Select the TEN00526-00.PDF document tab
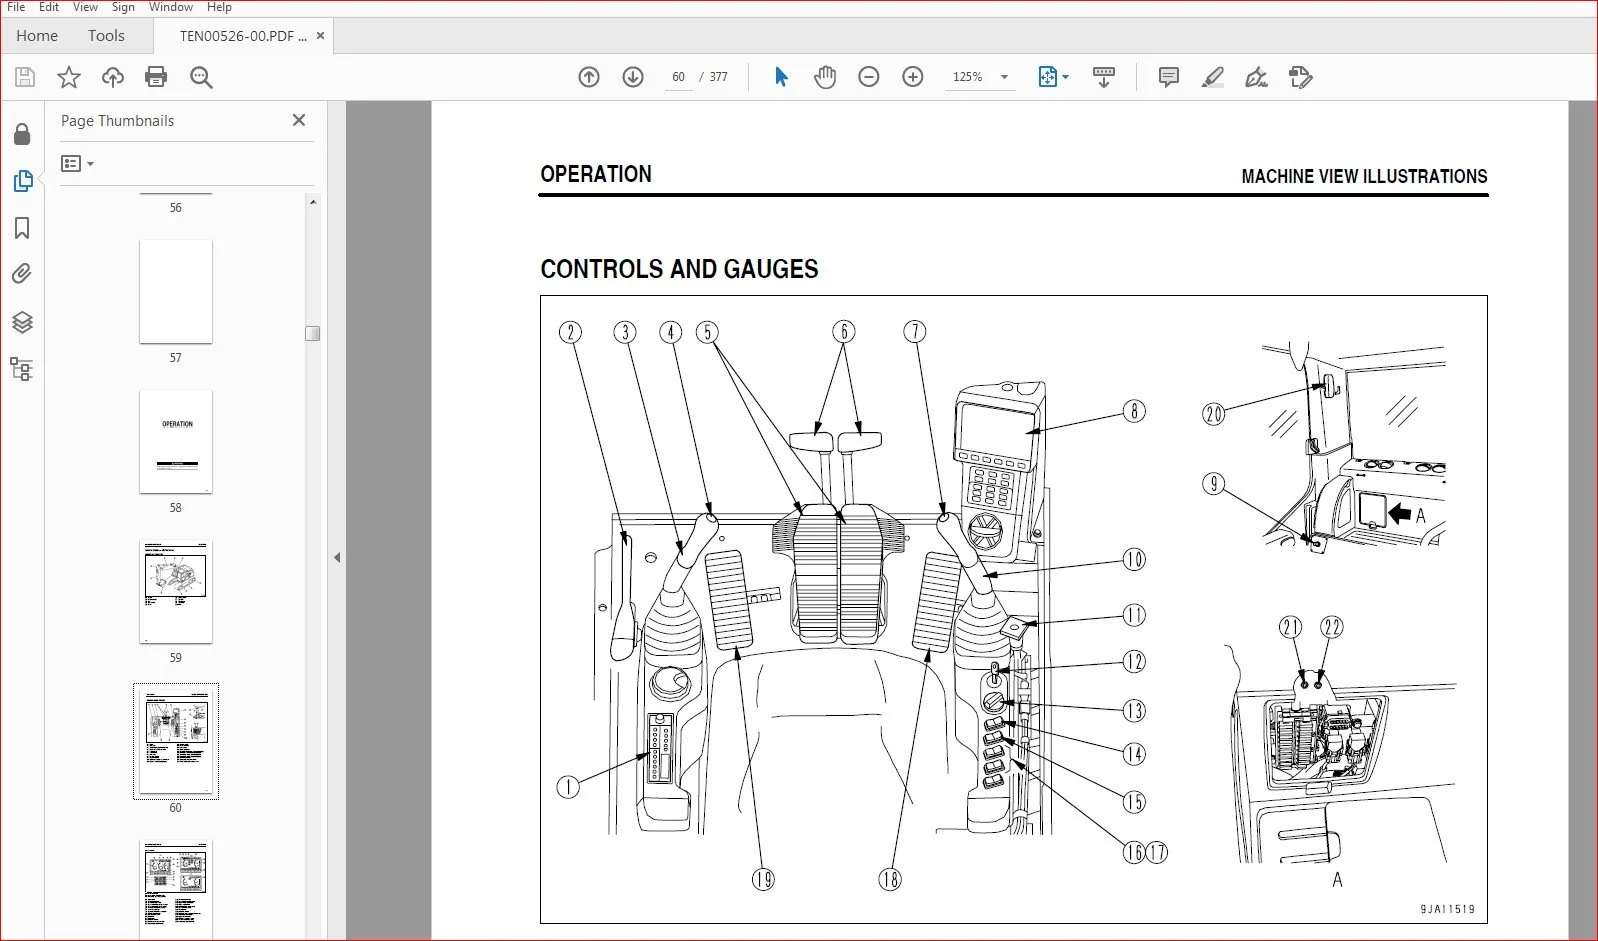 [x=243, y=36]
